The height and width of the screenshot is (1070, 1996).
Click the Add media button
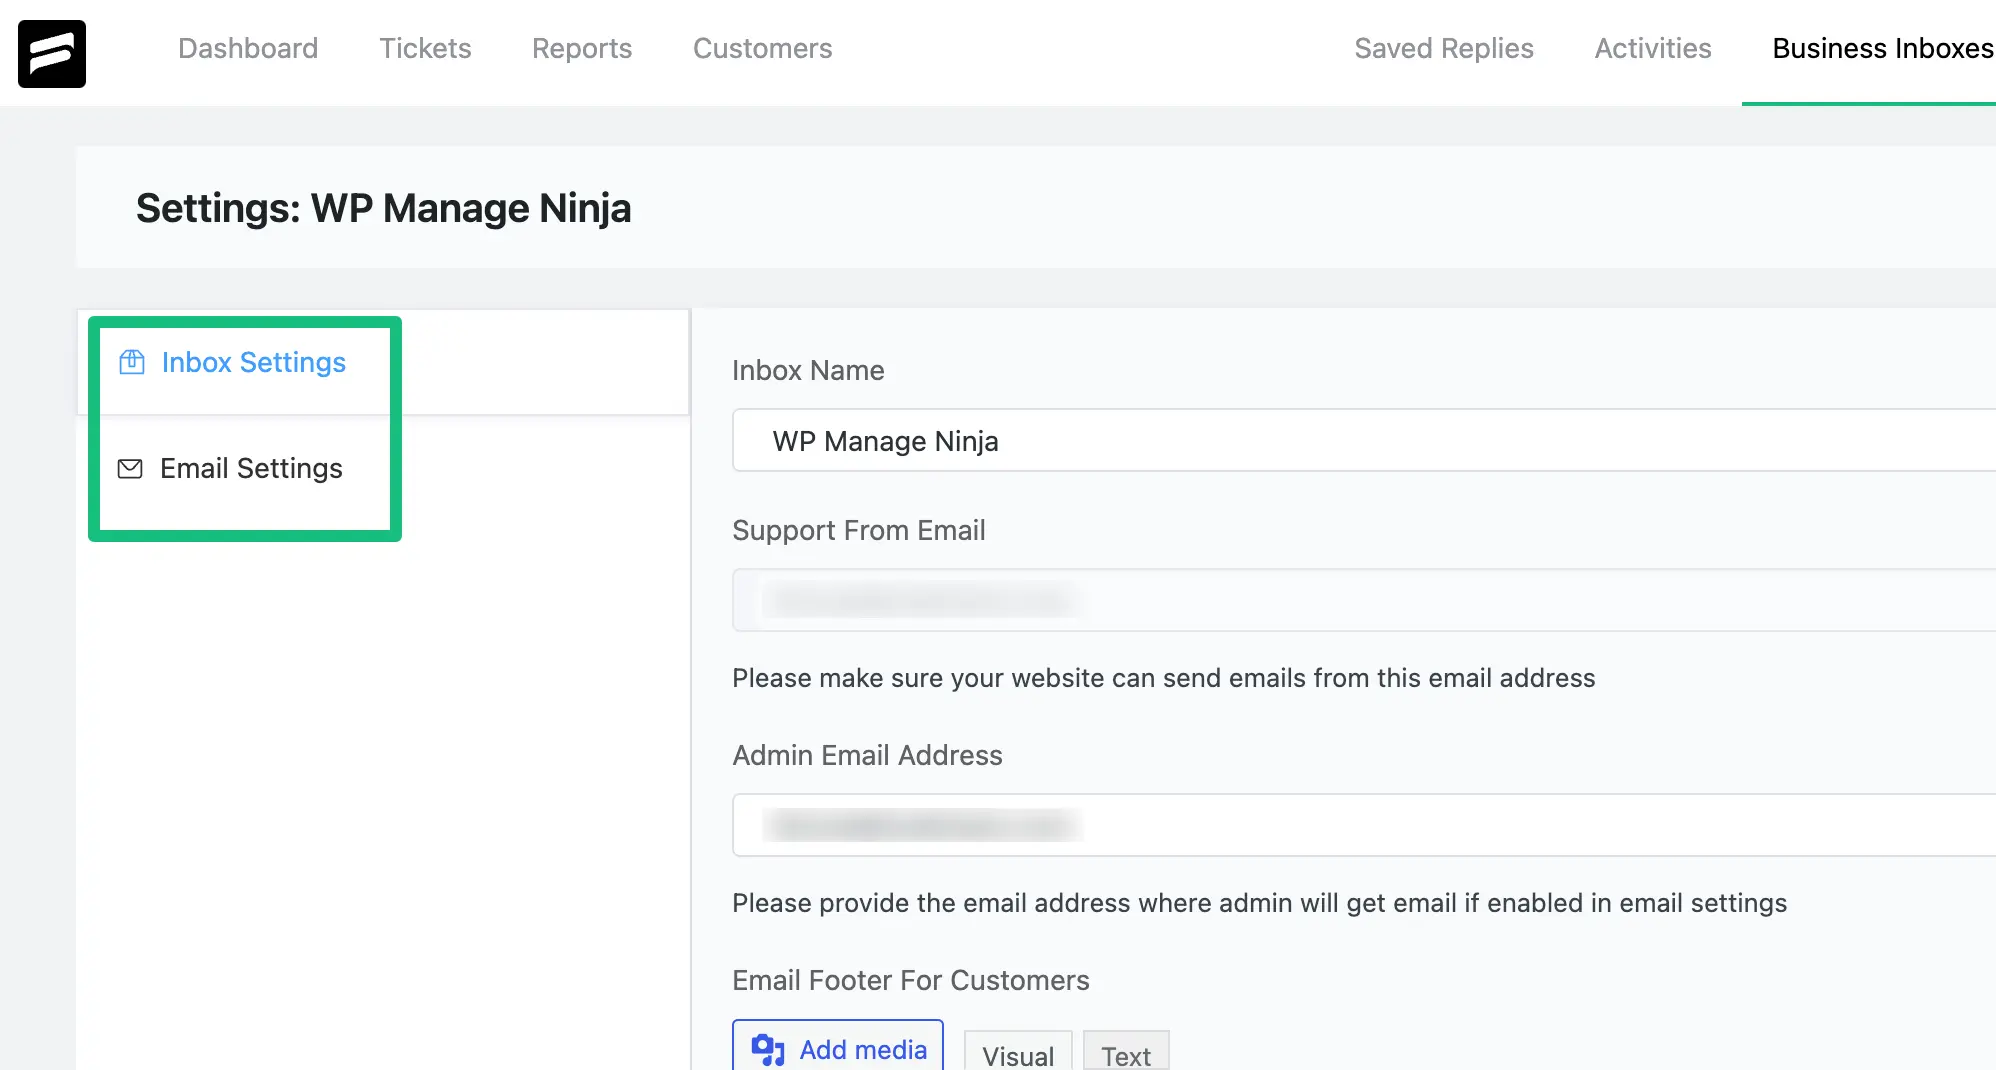click(838, 1046)
